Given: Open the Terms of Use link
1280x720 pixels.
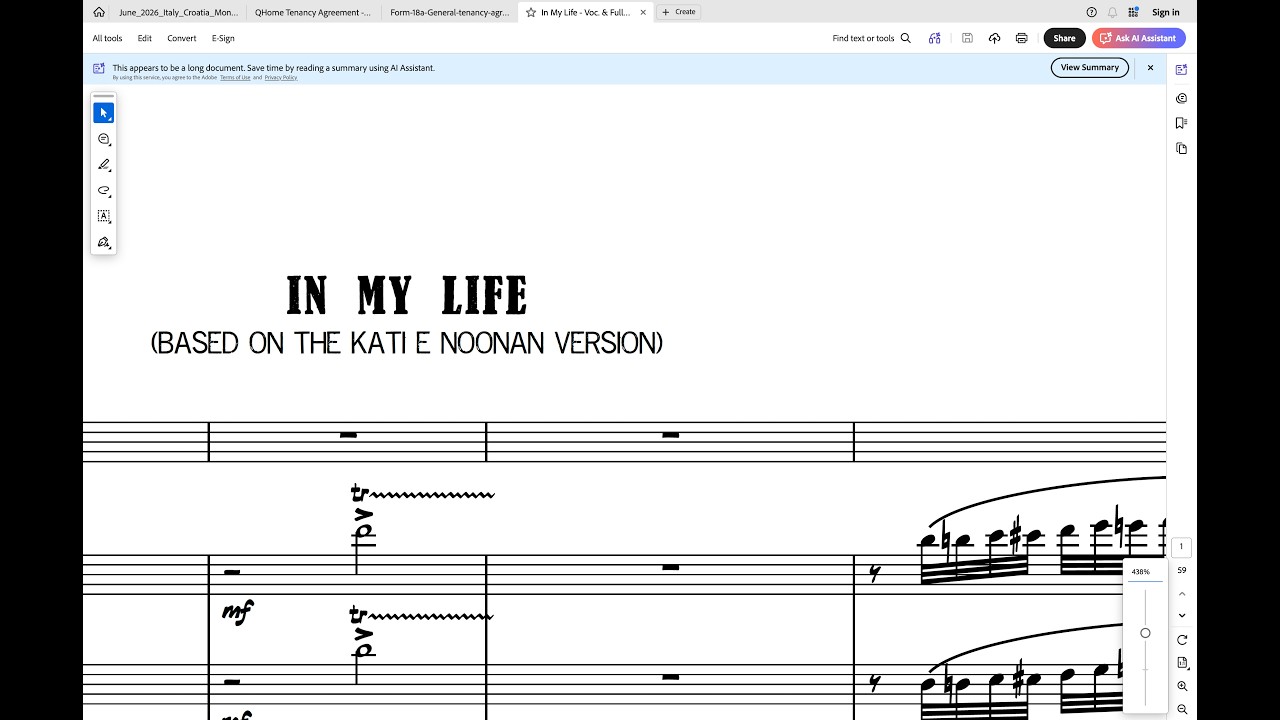Looking at the screenshot, I should point(235,77).
